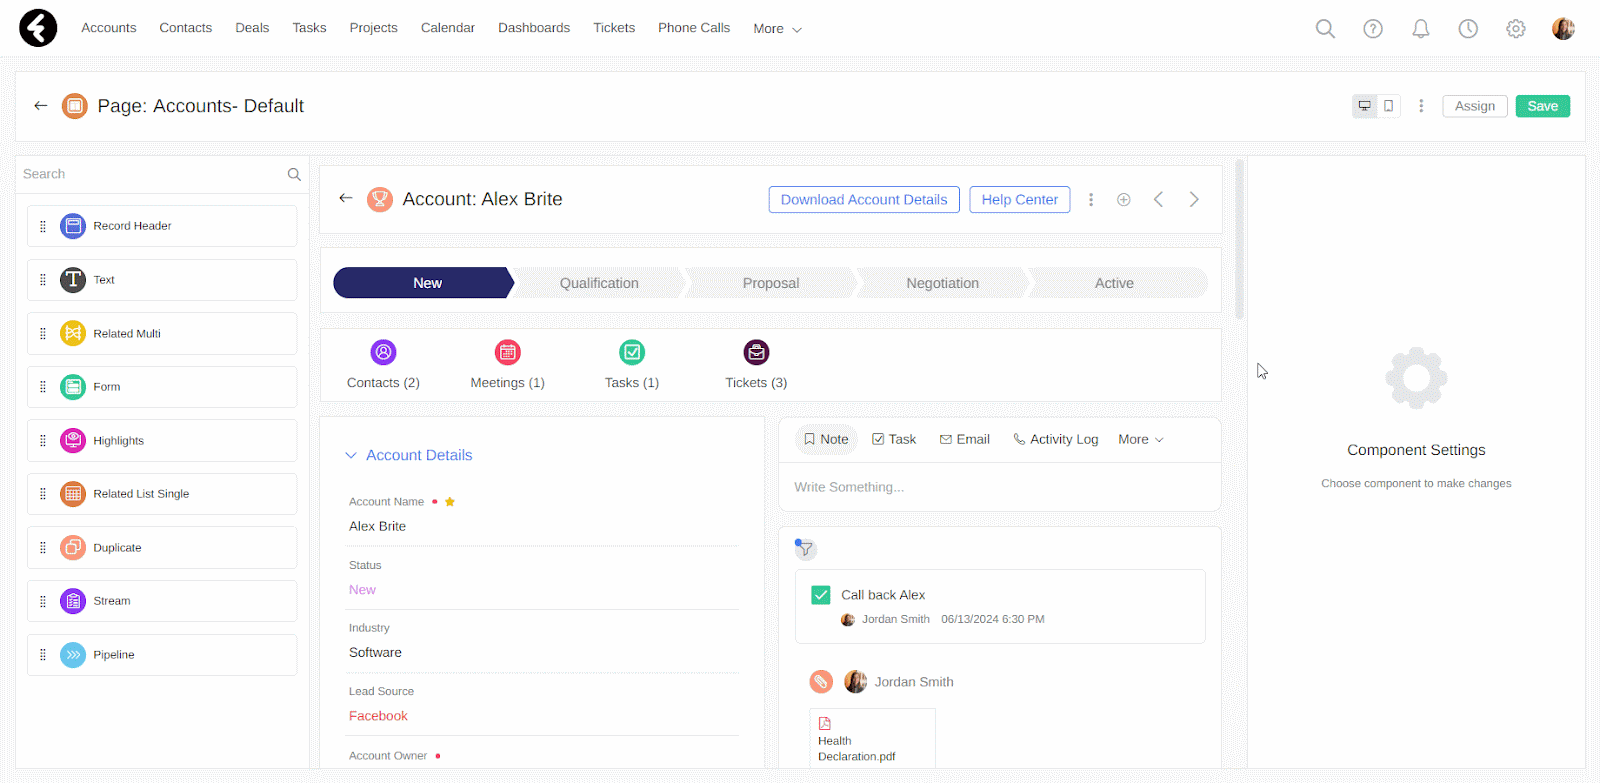Open the settings gear in top bar
Viewport: 1600px width, 783px height.
[x=1516, y=29]
